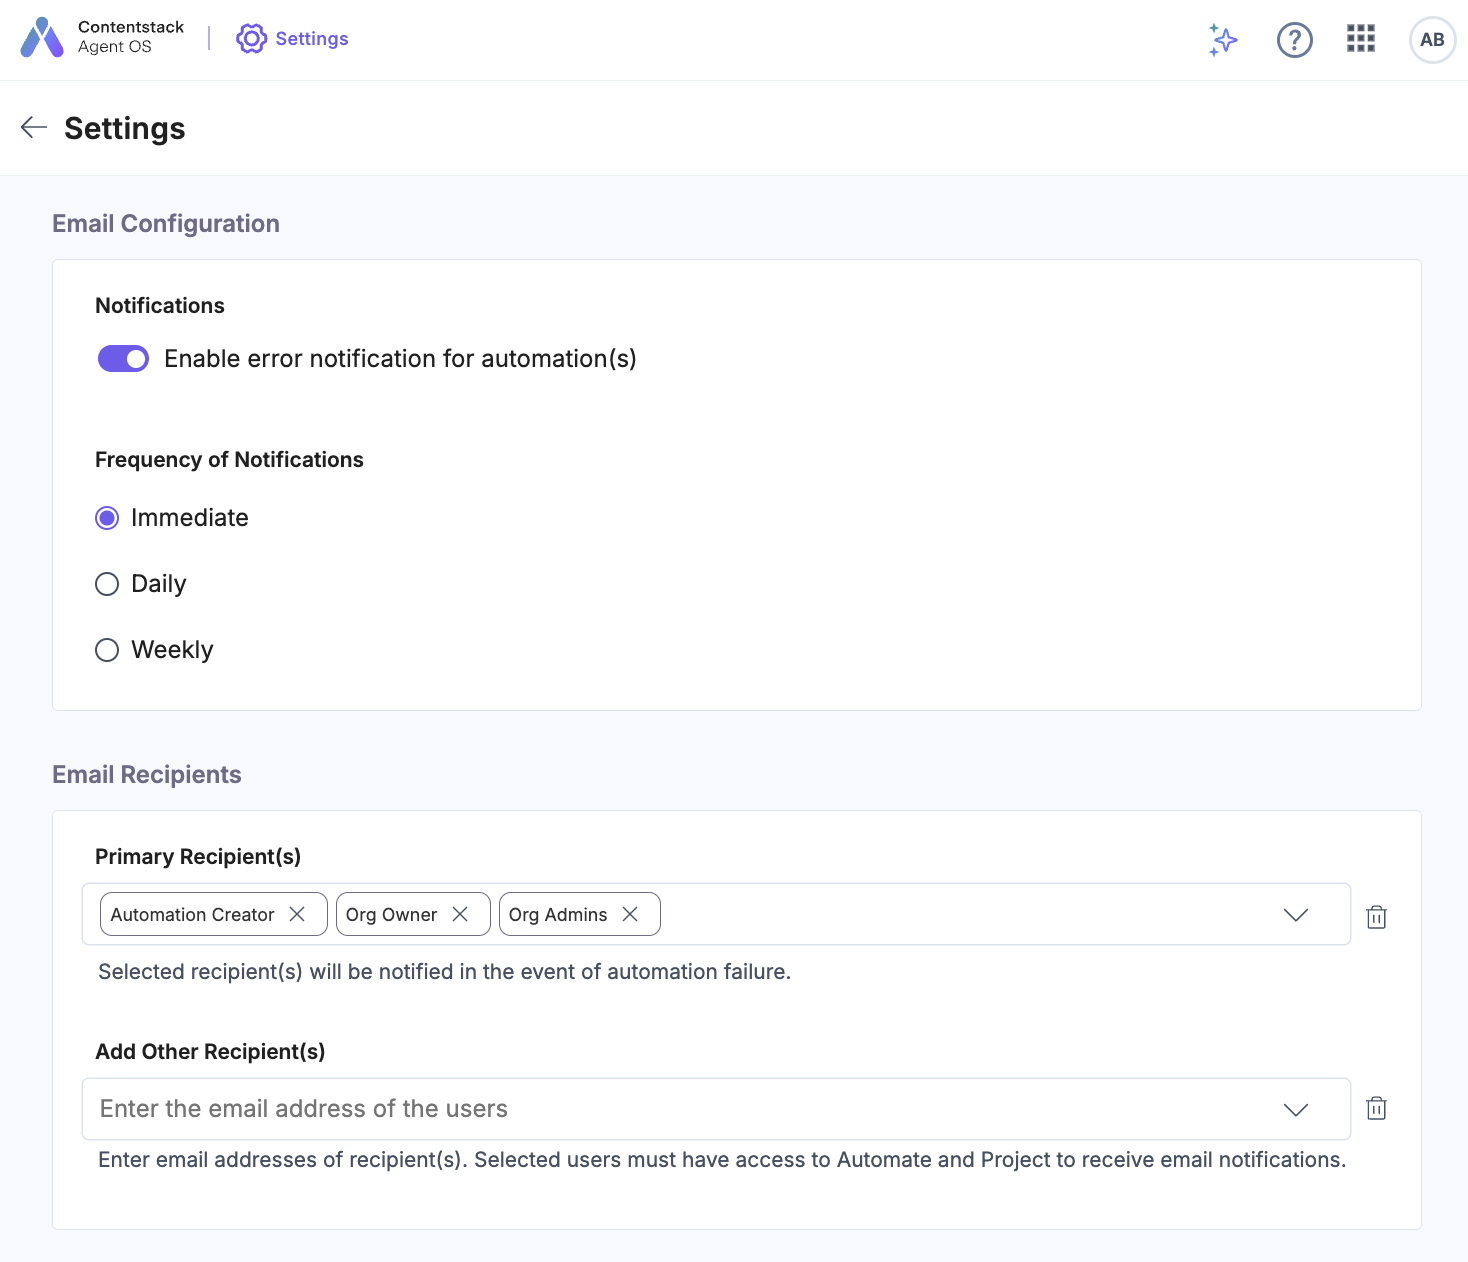
Task: Click the AI sparkle assistant icon
Action: point(1222,40)
